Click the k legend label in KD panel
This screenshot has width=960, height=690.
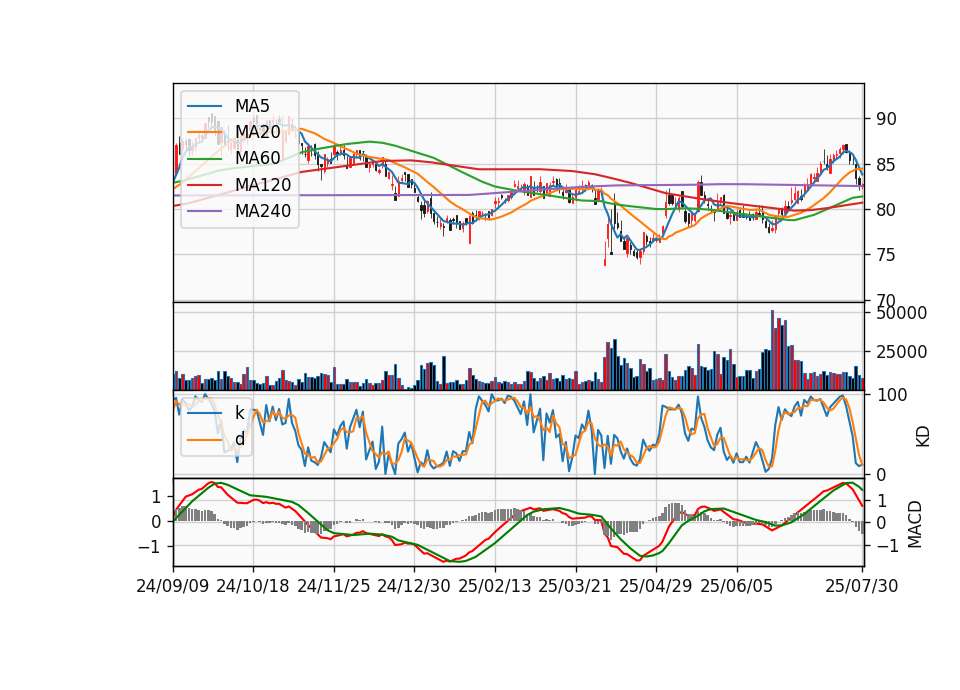239,413
